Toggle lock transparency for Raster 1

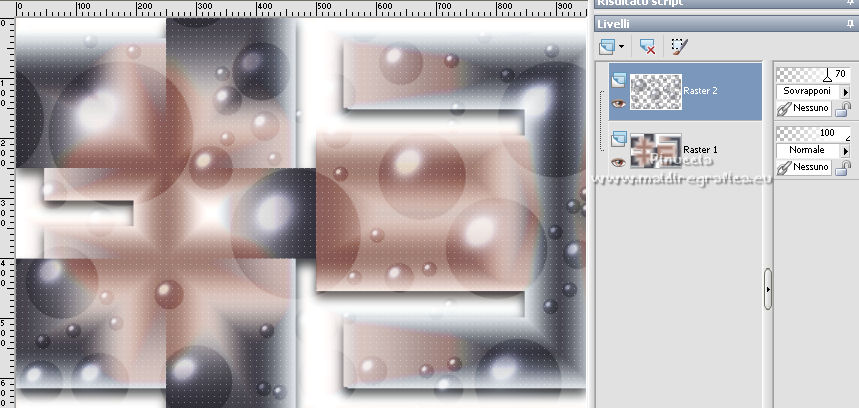(843, 168)
